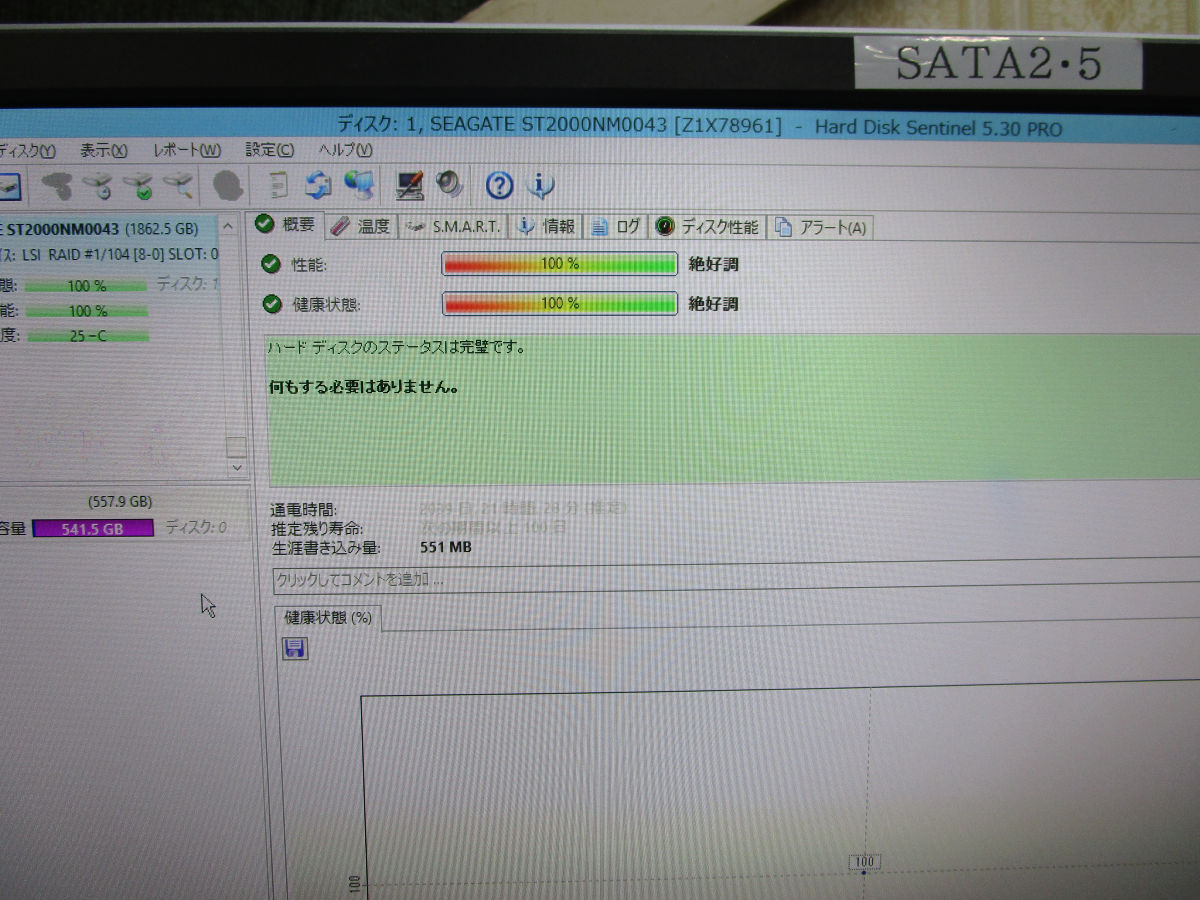Click the blue info 'i' toolbar icon

click(540, 185)
